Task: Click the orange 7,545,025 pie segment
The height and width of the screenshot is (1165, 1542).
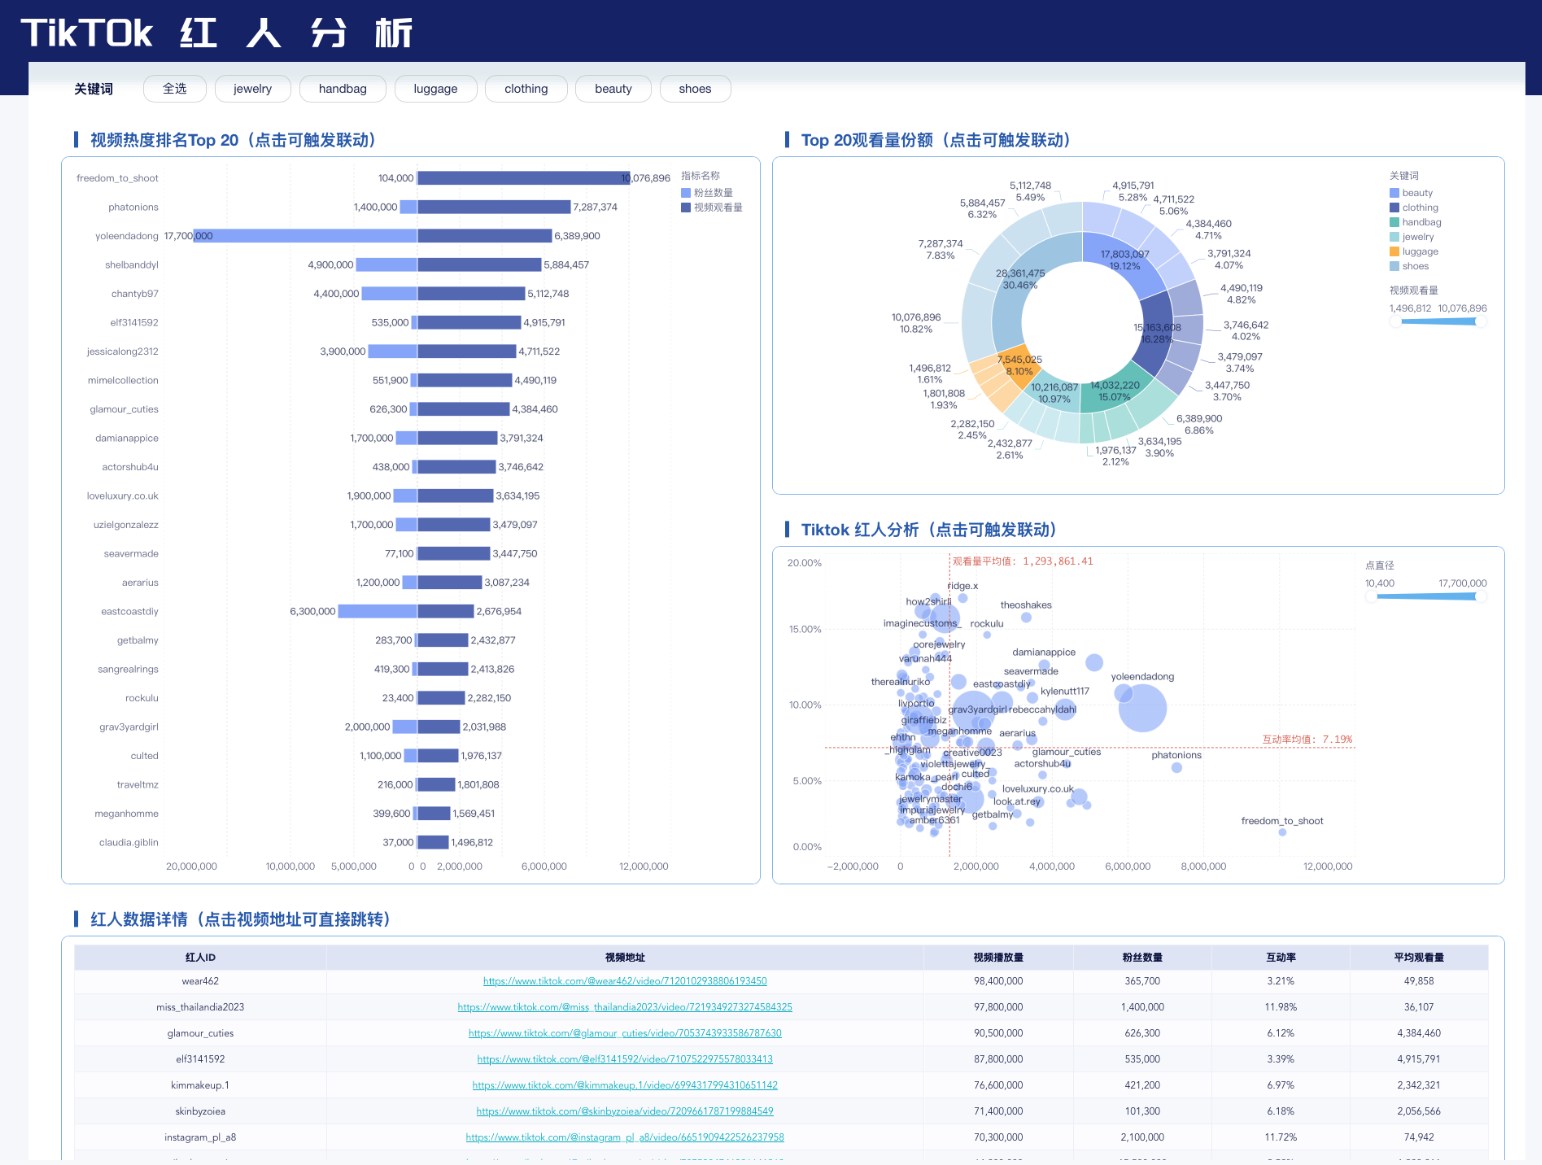Action: point(1019,362)
